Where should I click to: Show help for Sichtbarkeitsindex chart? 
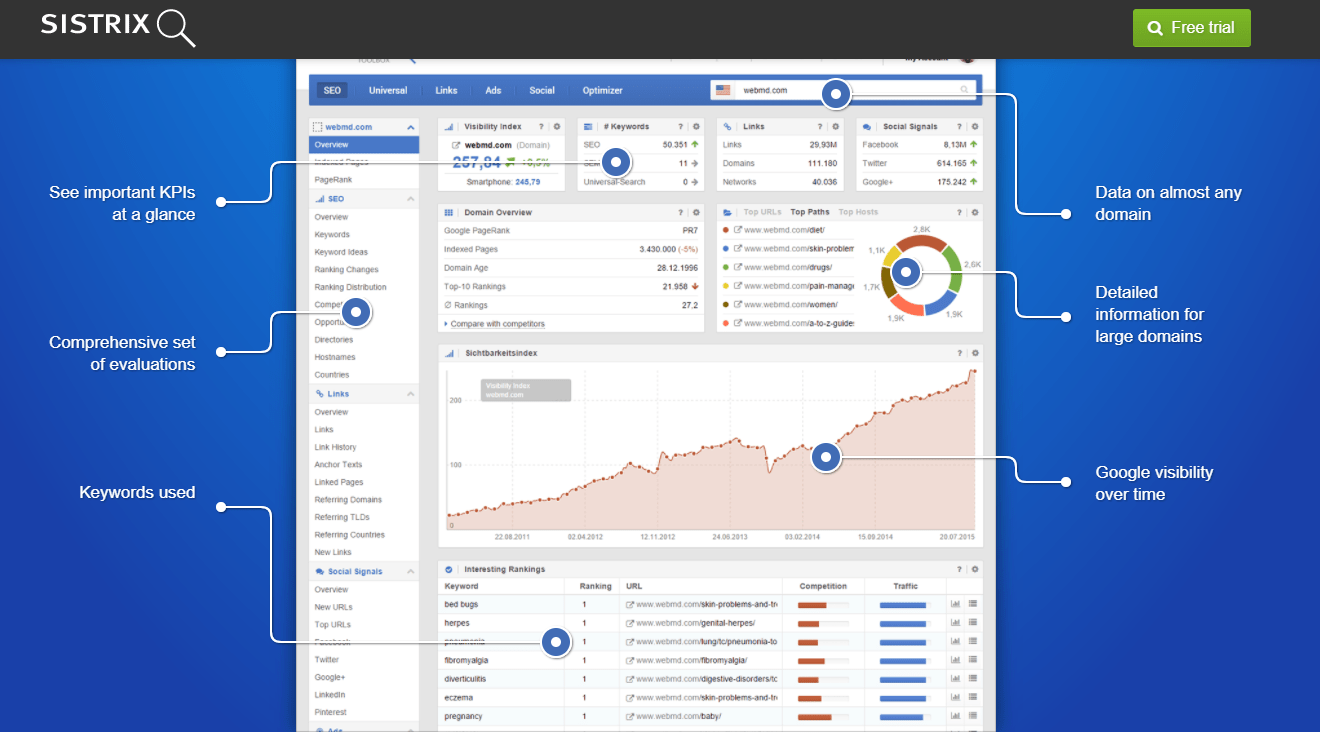(959, 353)
